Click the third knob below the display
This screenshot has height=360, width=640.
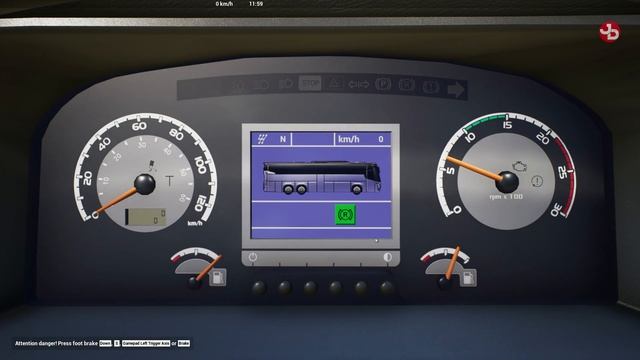310,288
